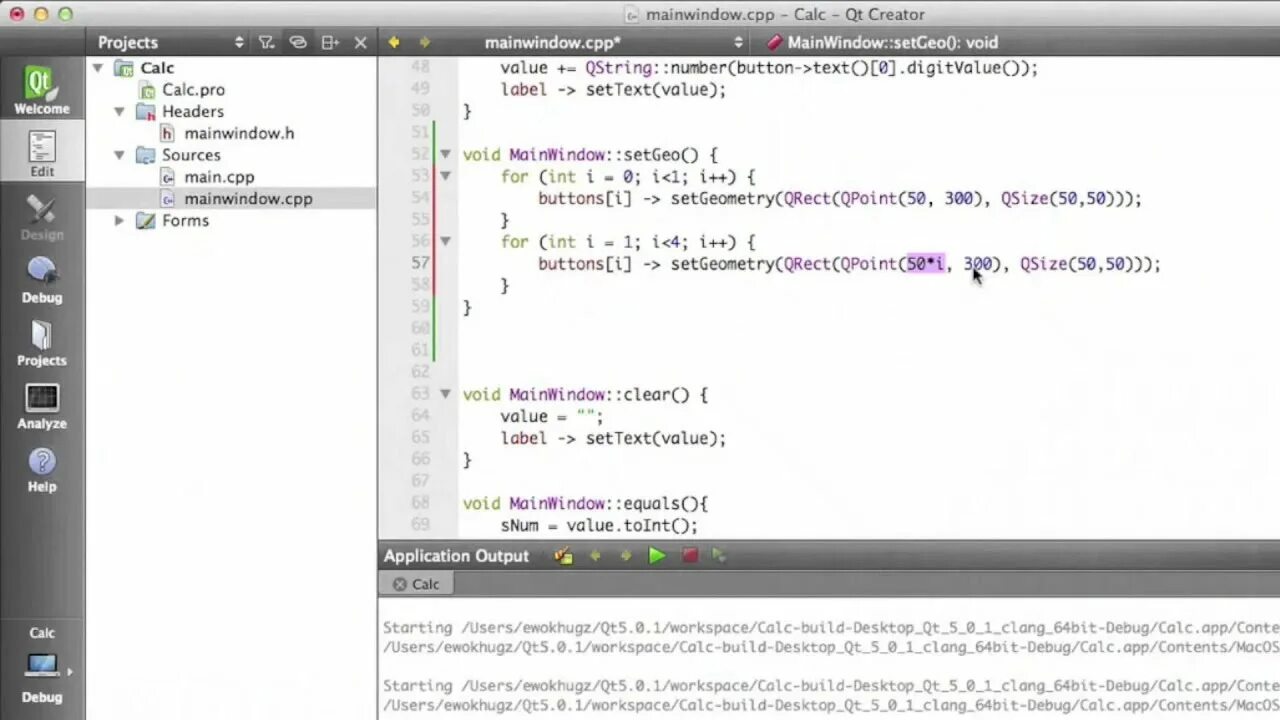Click the first 'Starting /Users/ewokhugz' output line
Screen dimensions: 1280x720
(831, 628)
